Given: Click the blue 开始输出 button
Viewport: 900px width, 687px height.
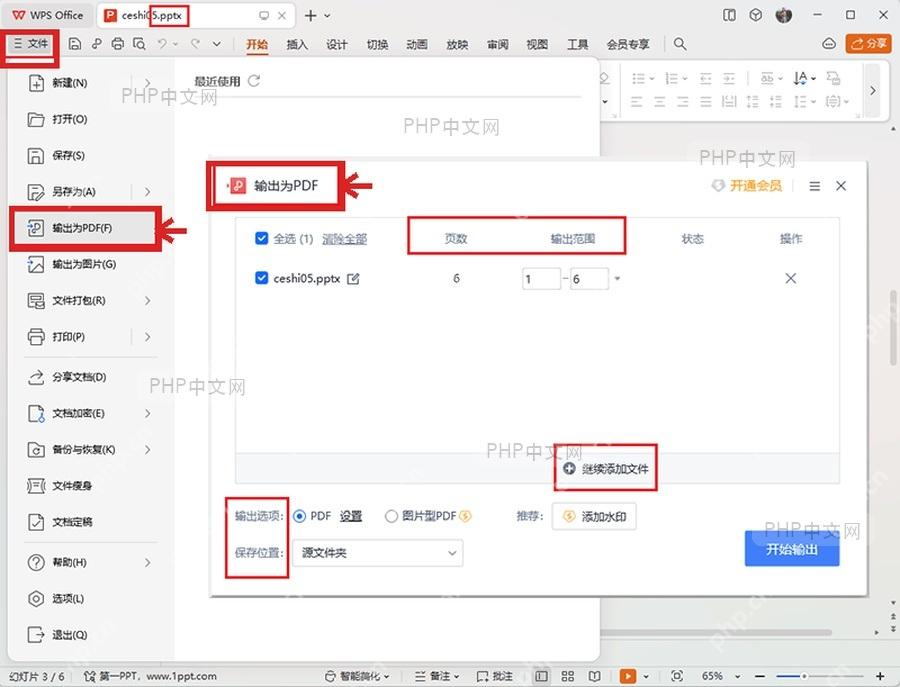Looking at the screenshot, I should pyautogui.click(x=792, y=549).
